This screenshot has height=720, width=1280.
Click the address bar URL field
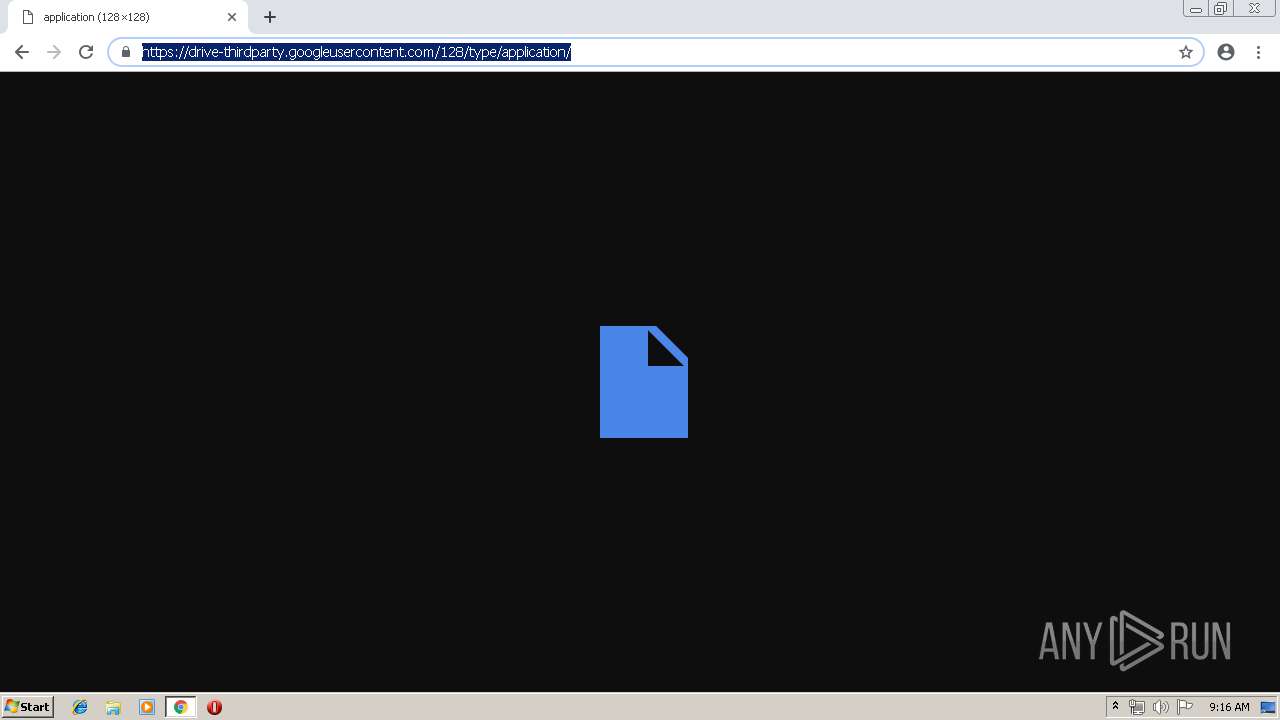(655, 52)
